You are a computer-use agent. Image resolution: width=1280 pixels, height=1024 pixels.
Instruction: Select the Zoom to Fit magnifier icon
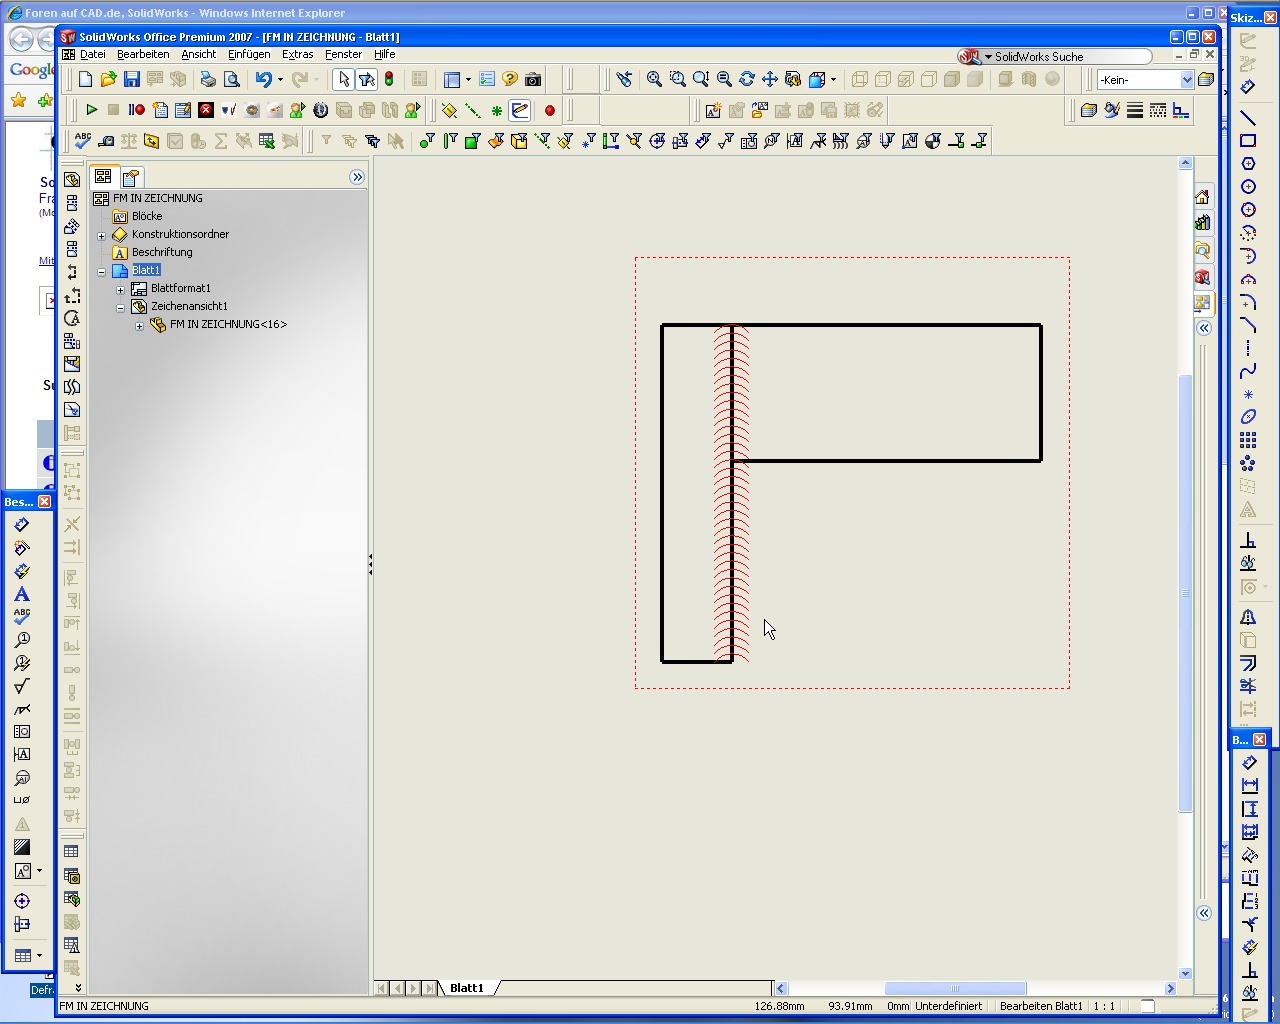point(654,80)
